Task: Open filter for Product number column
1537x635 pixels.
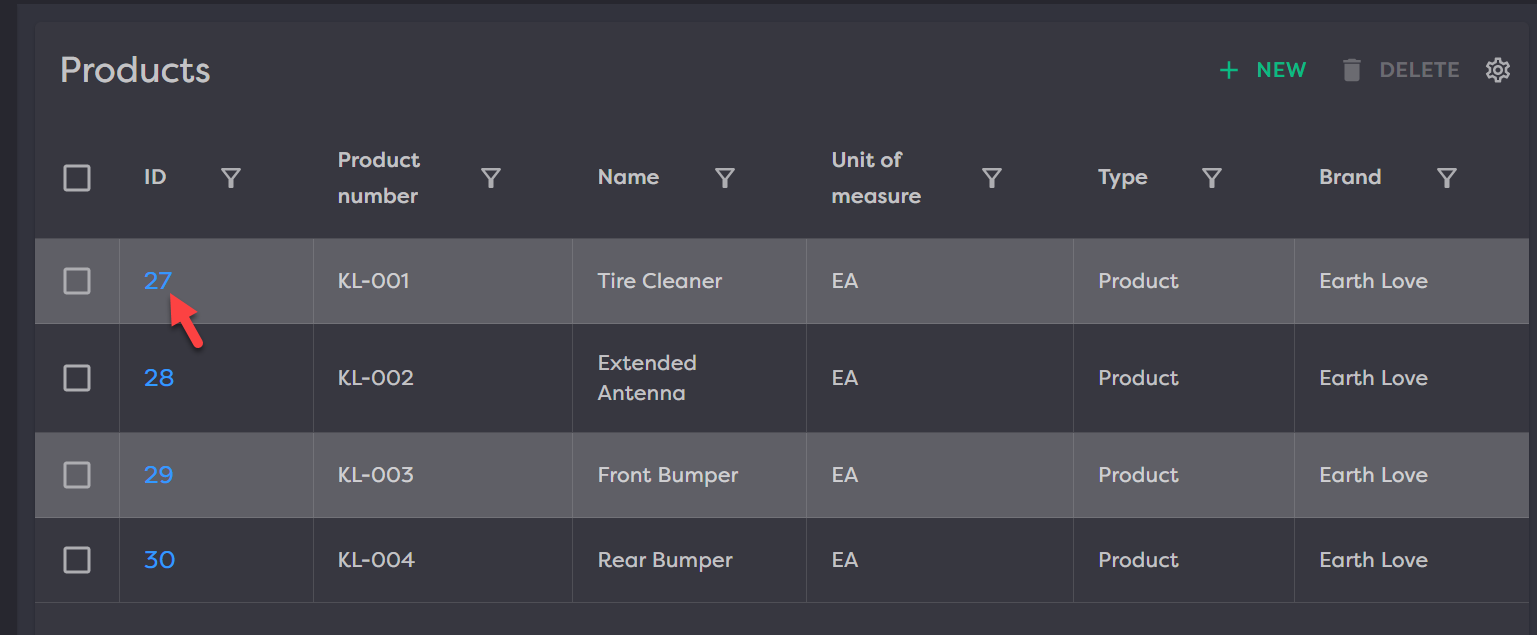Action: pos(491,178)
